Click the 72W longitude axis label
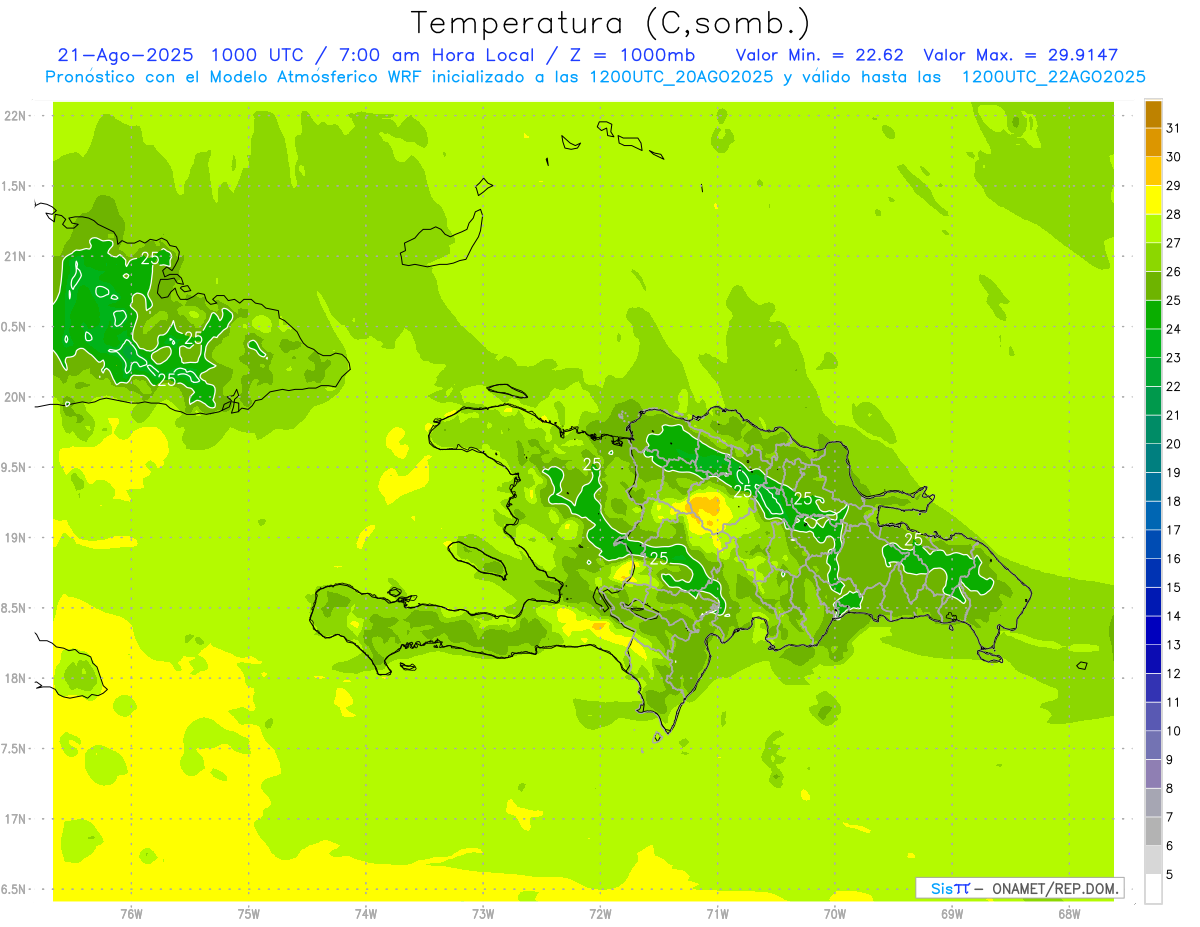Viewport: 1200px width, 927px height. (x=600, y=913)
